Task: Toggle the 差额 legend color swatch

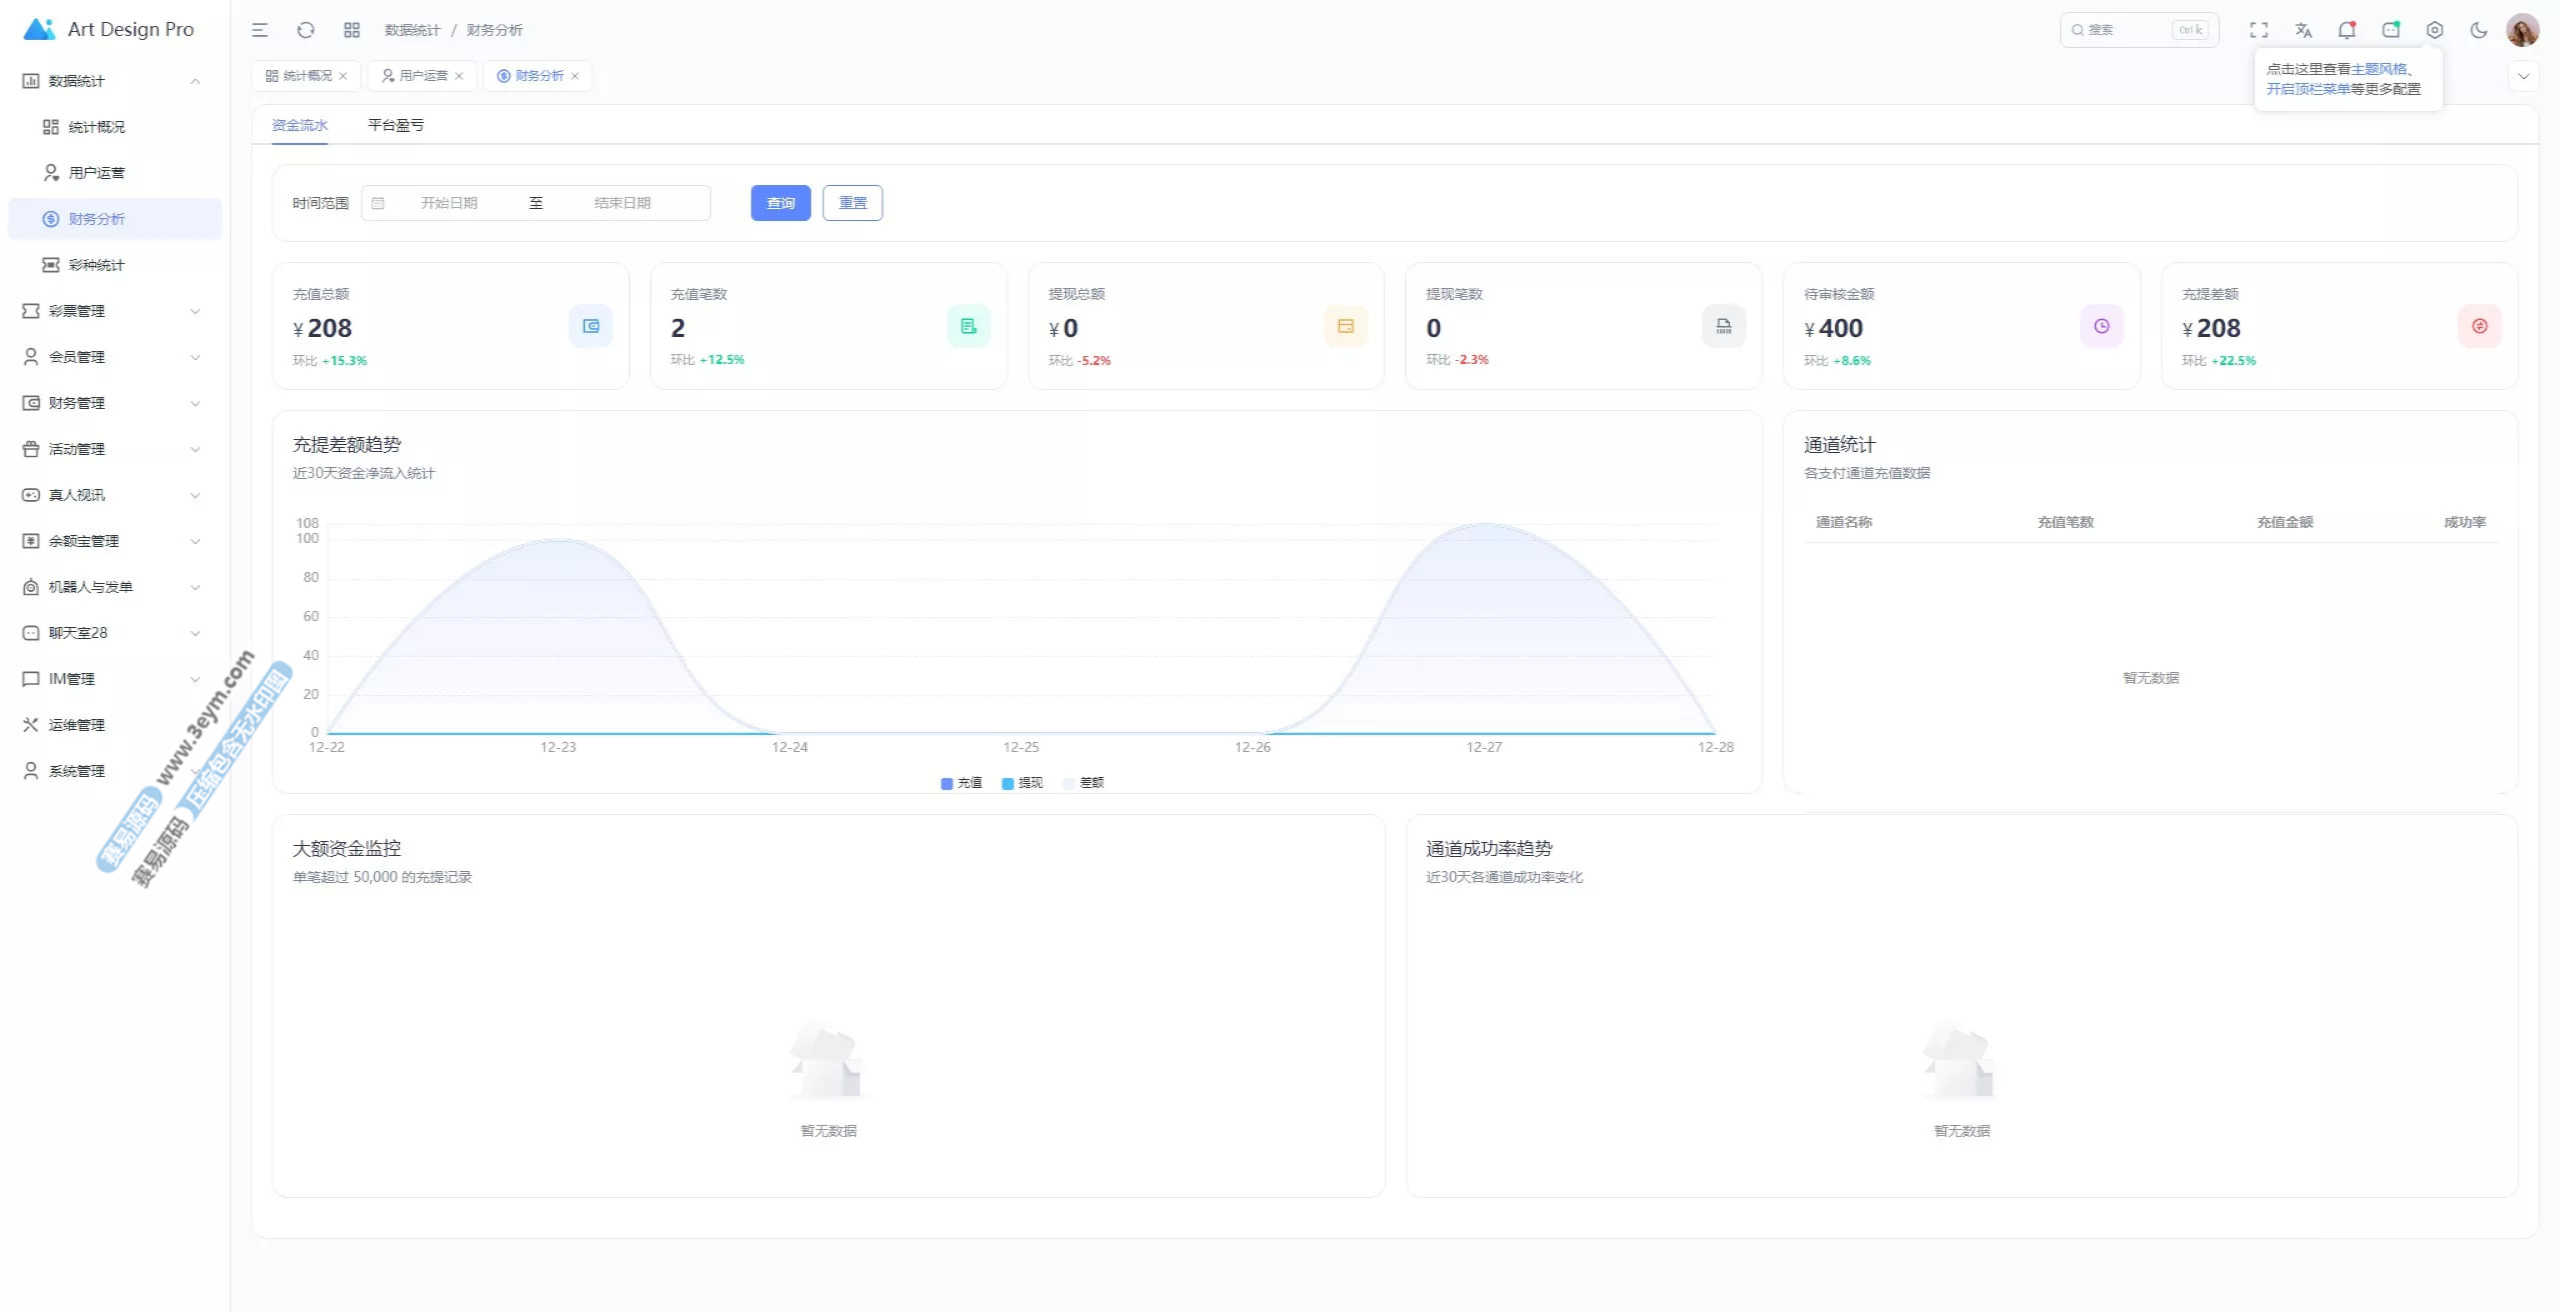Action: pos(1069,783)
